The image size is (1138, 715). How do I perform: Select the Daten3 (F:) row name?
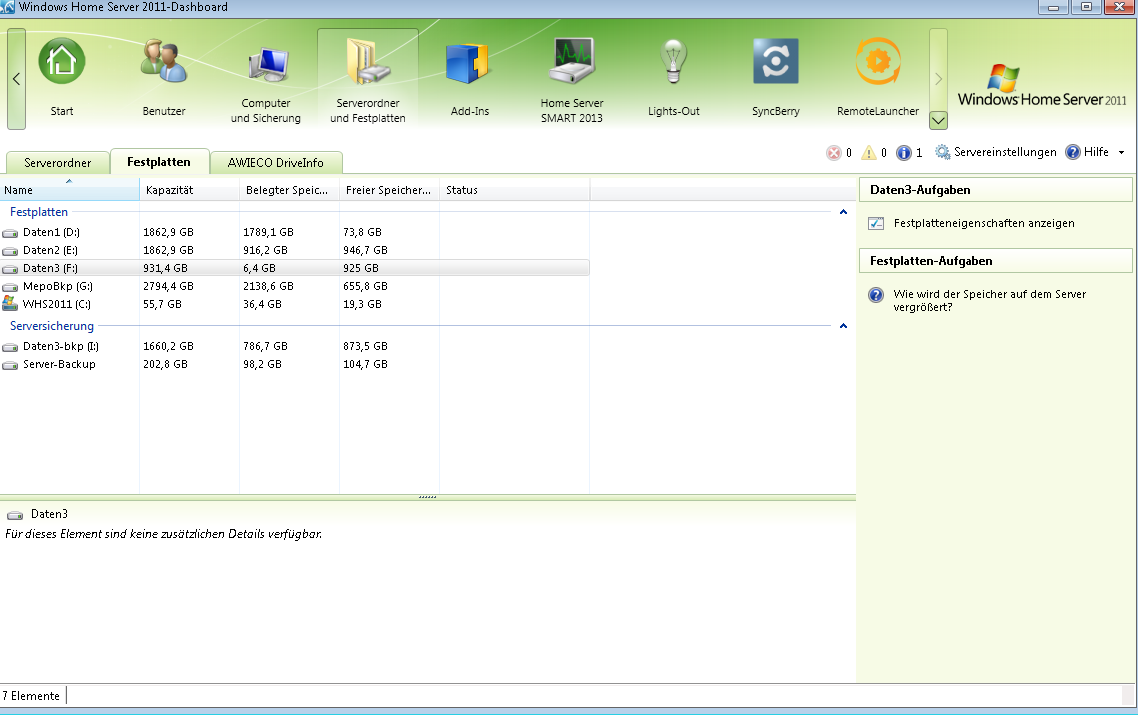click(x=50, y=269)
